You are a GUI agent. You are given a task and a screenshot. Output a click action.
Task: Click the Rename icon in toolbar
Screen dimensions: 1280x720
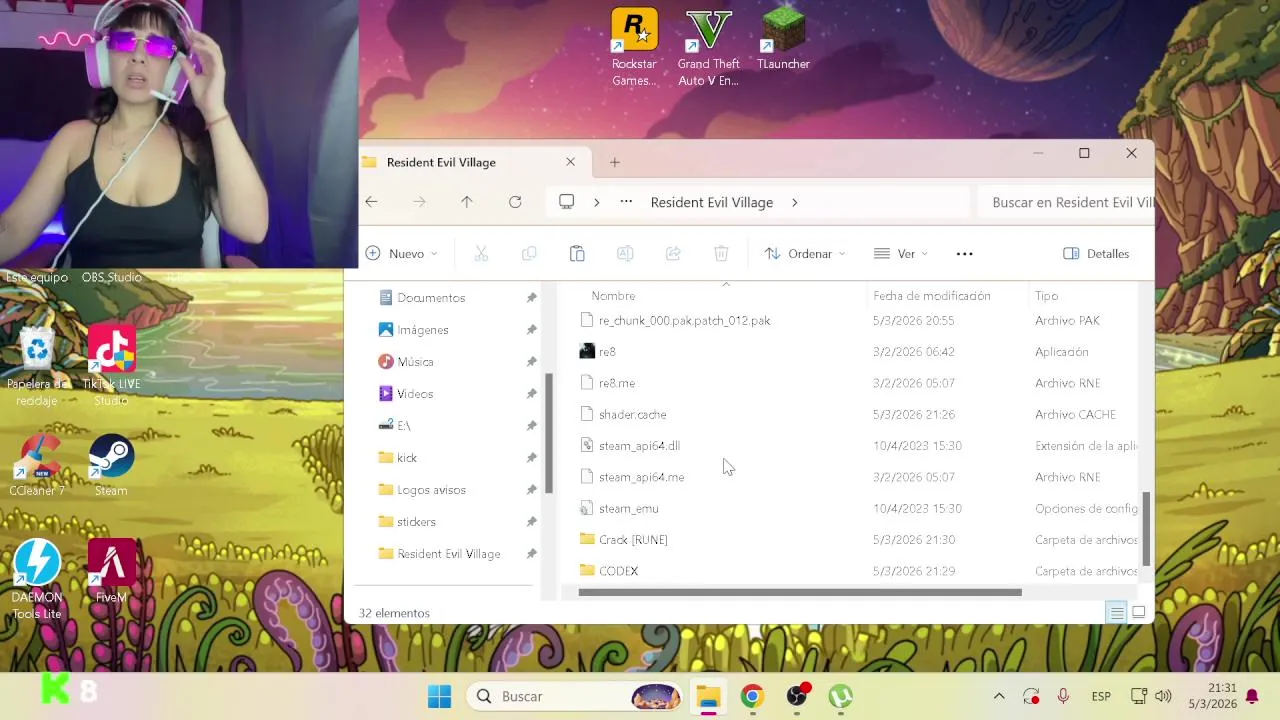point(625,254)
